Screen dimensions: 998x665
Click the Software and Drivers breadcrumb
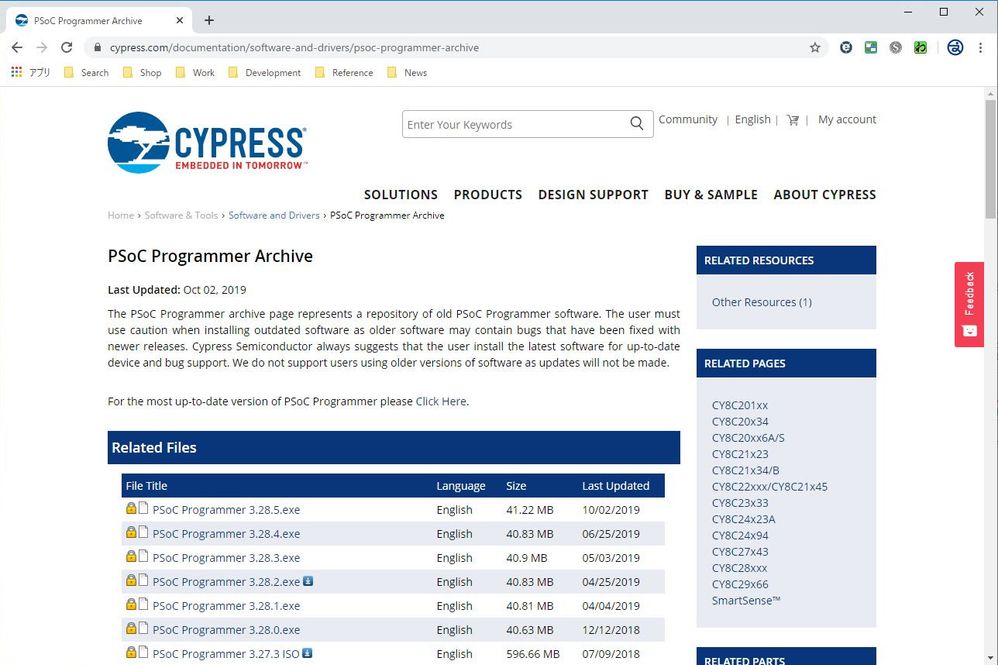point(274,216)
